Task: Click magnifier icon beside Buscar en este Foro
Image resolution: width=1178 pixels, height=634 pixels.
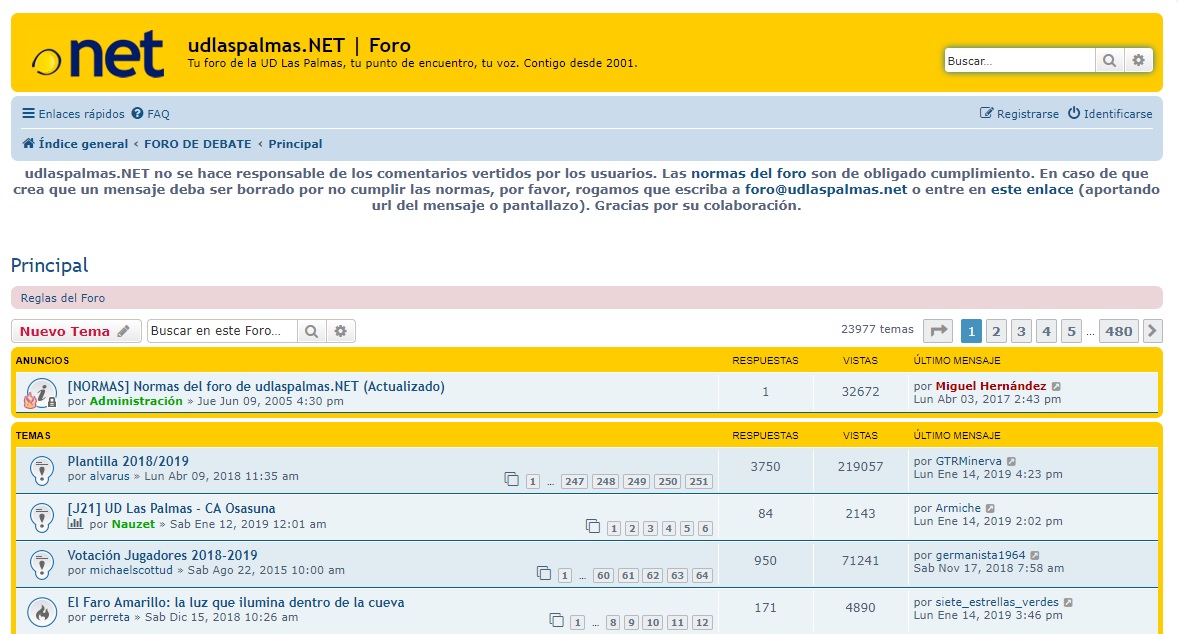Action: [311, 331]
